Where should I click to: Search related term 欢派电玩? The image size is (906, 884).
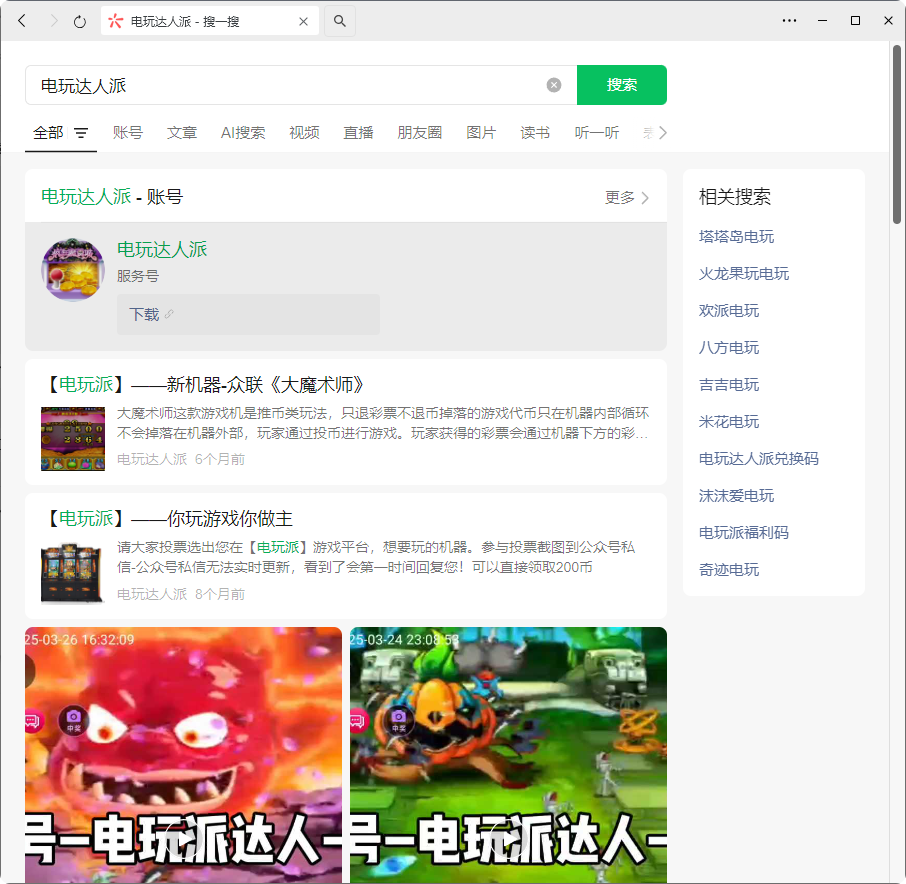729,310
